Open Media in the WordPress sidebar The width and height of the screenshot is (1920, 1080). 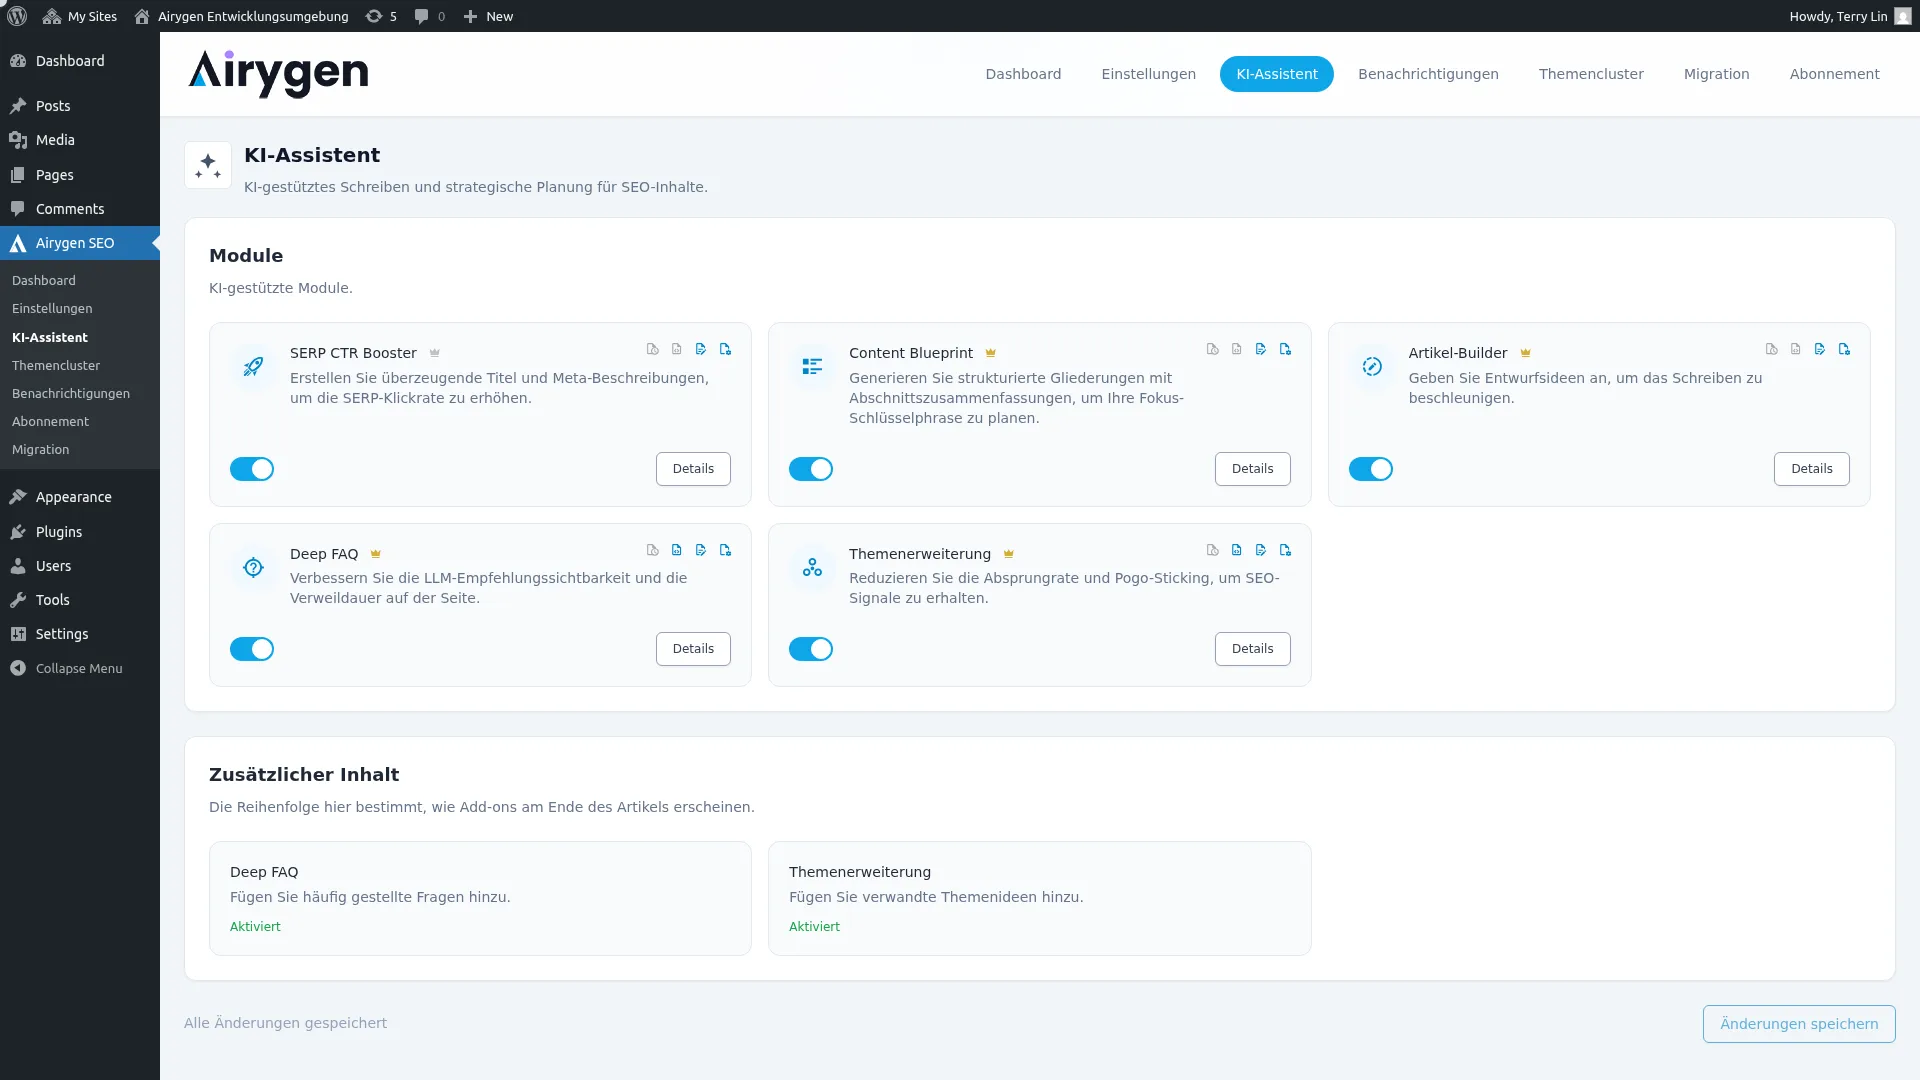80,140
